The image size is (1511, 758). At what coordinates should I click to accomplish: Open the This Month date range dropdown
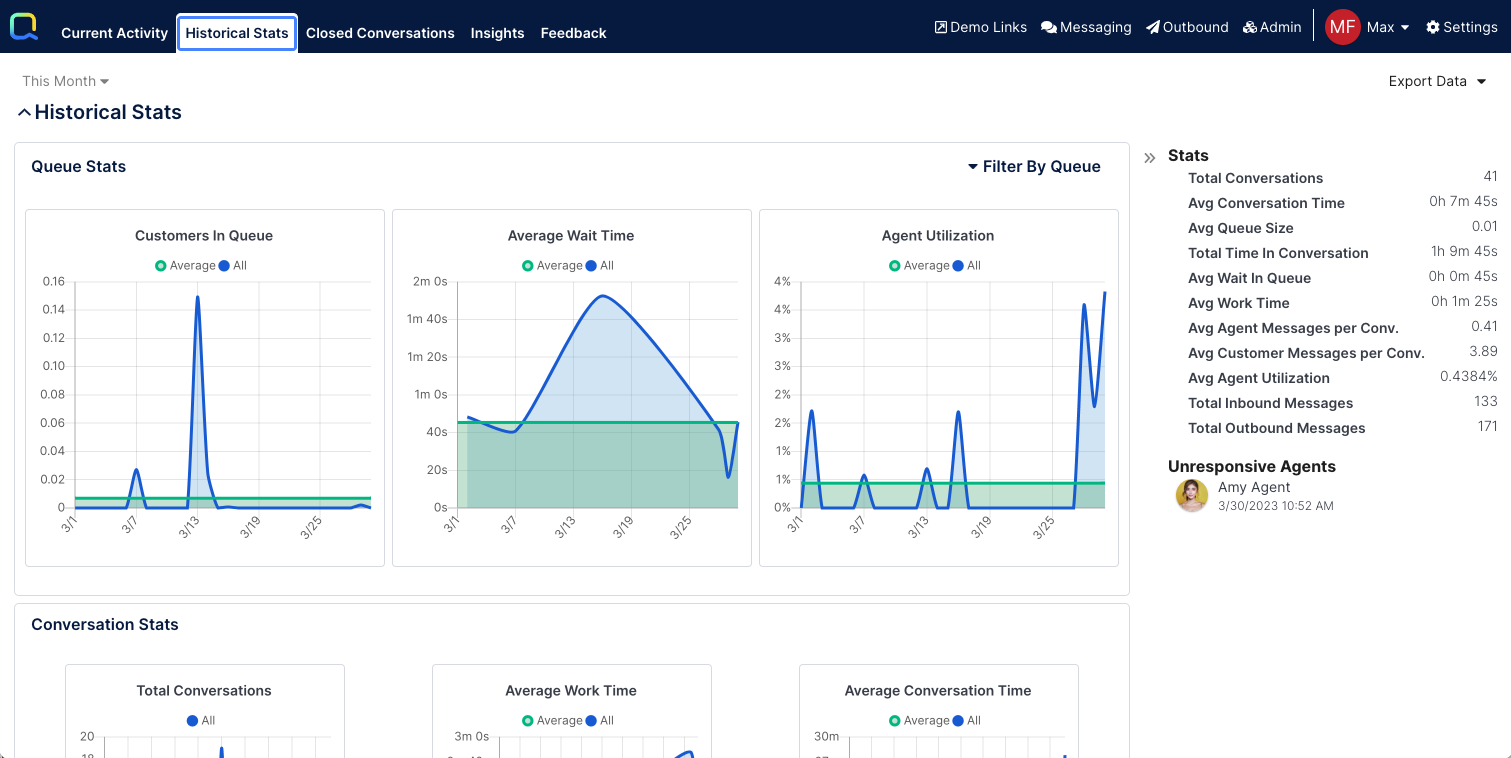[66, 81]
